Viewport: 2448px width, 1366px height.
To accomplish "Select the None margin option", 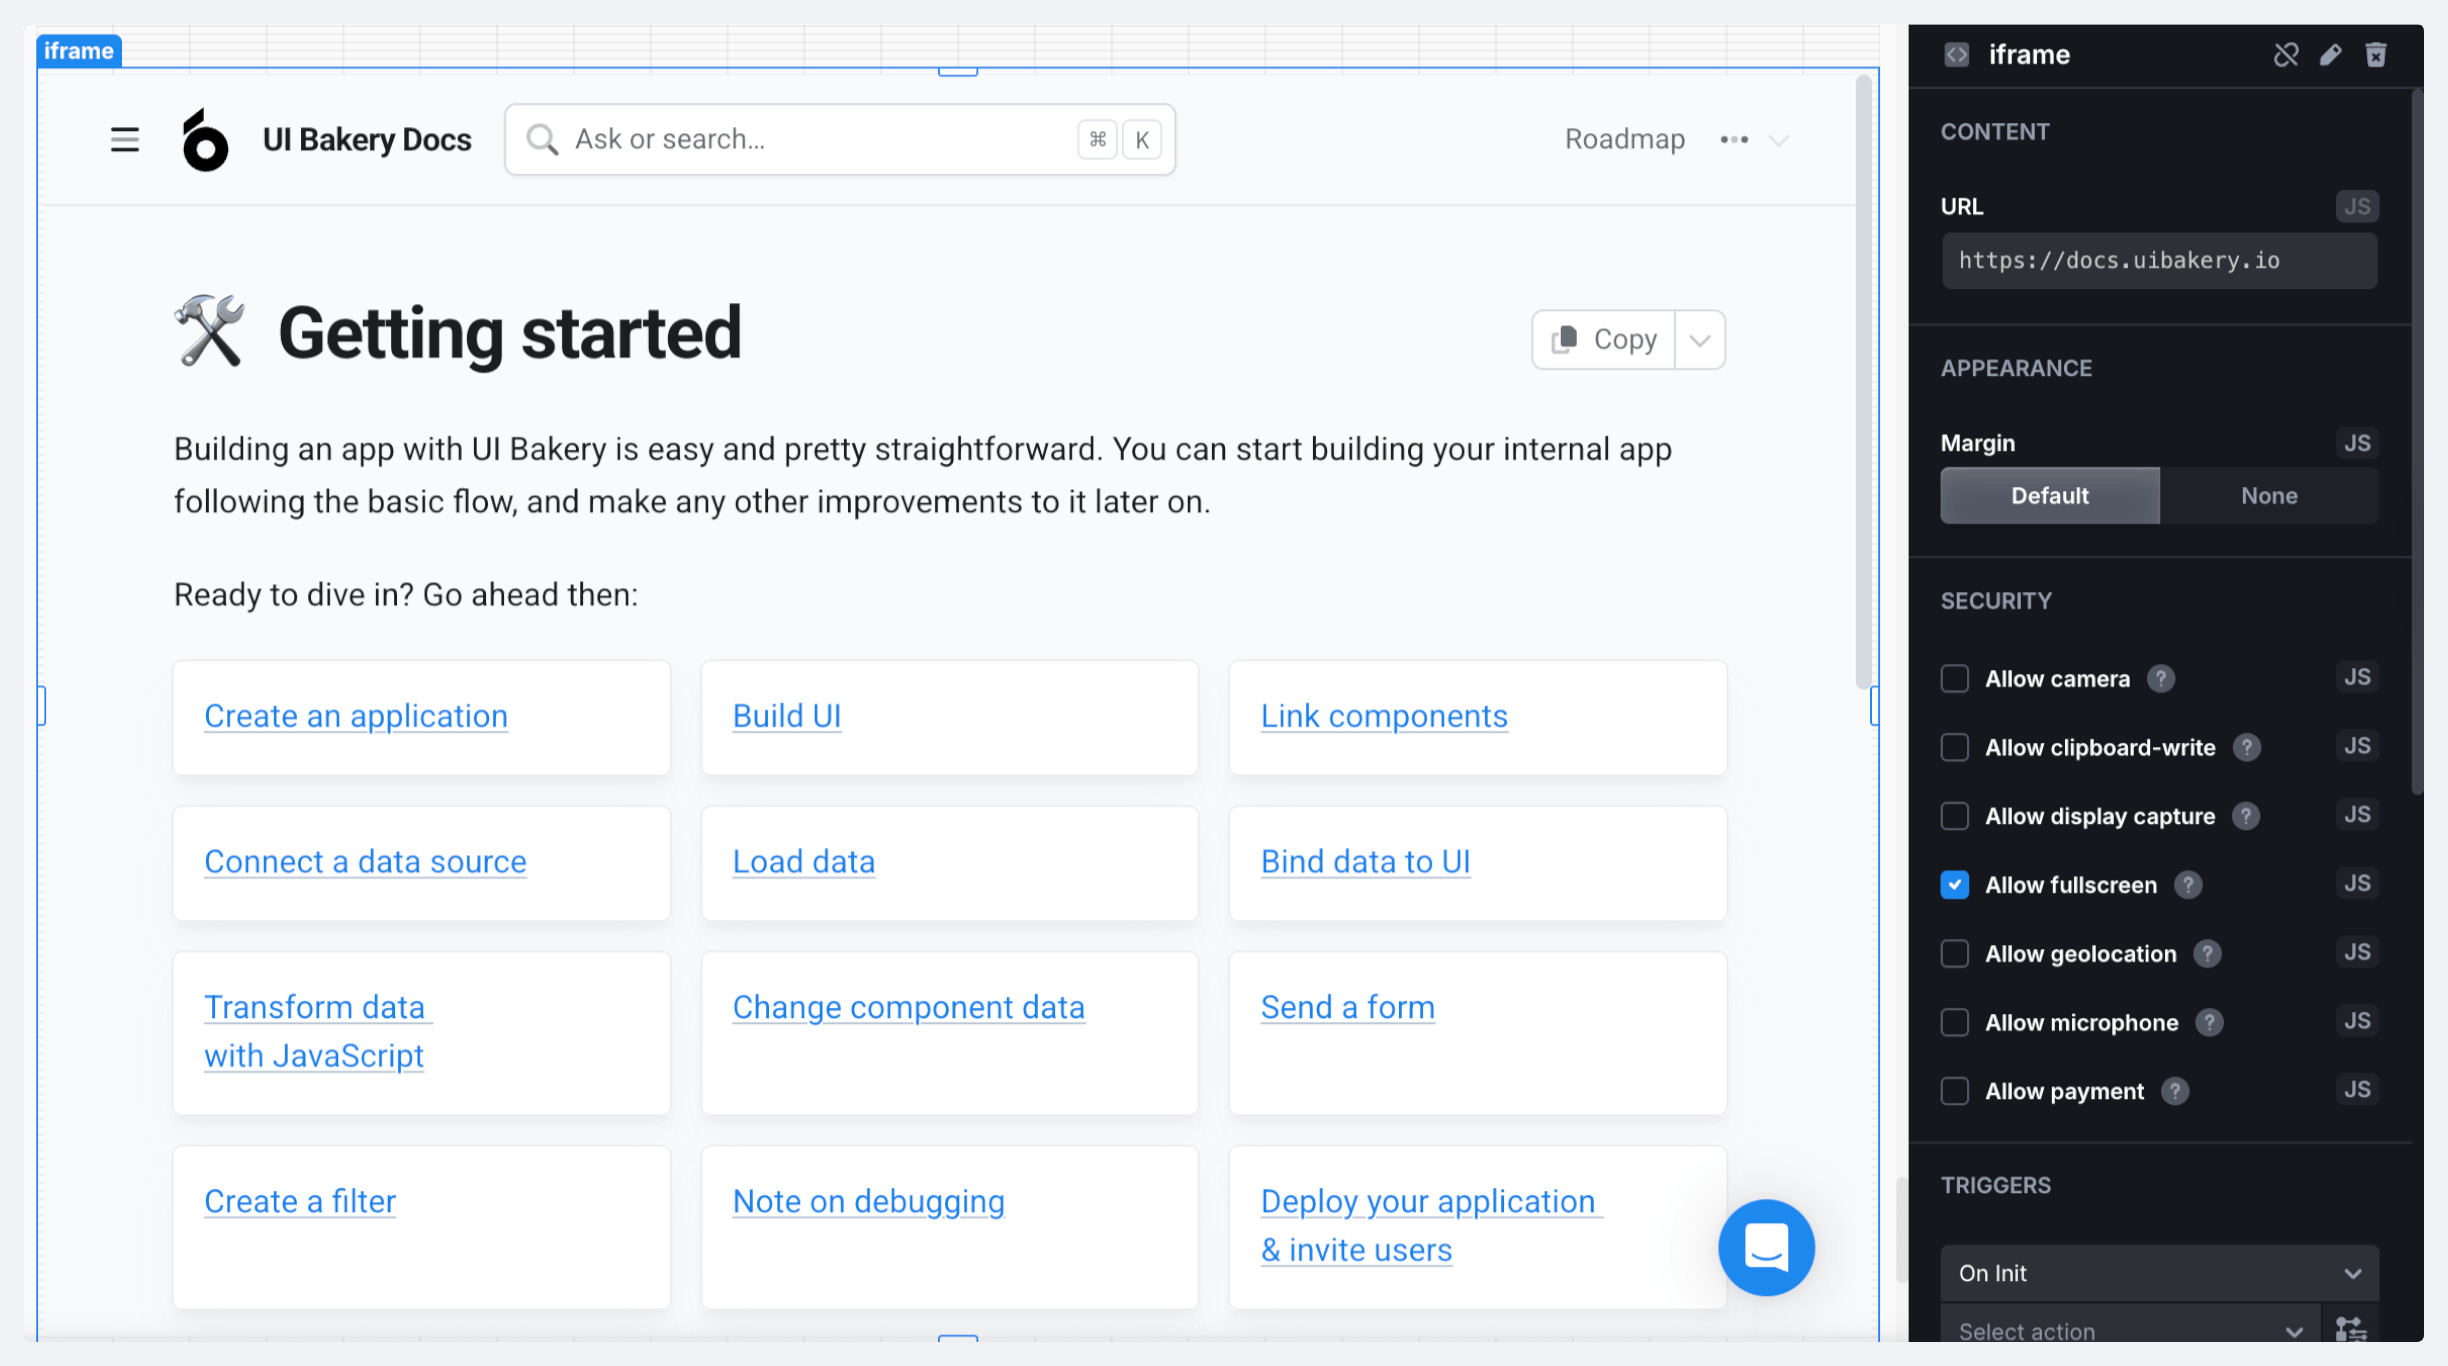I will [x=2269, y=496].
